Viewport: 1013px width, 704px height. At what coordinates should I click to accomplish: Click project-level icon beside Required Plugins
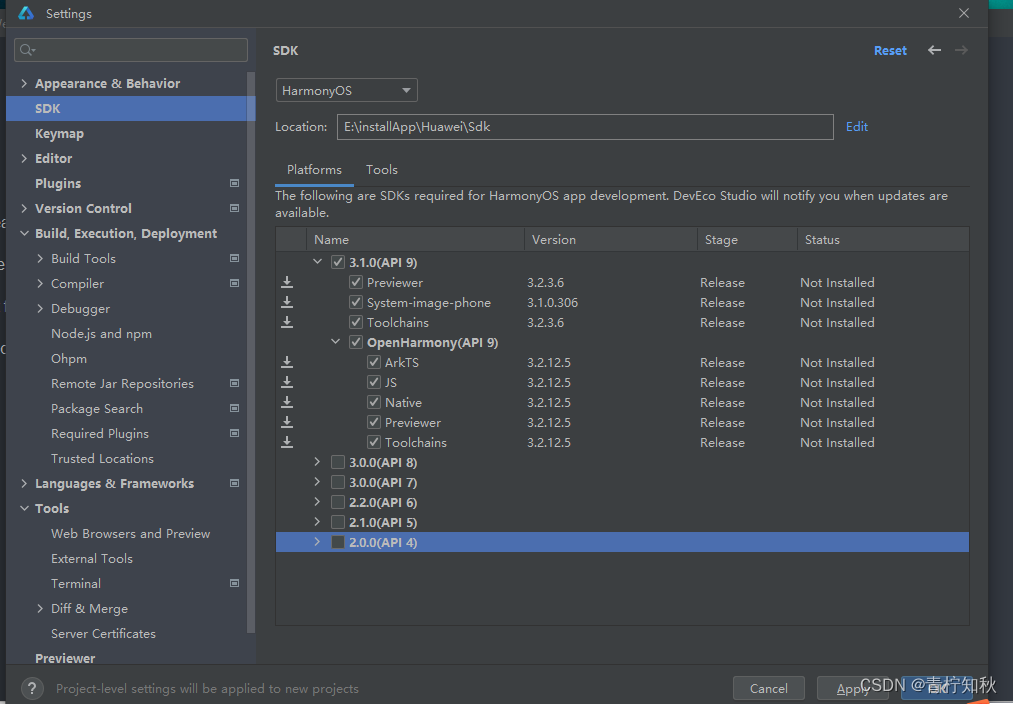235,433
